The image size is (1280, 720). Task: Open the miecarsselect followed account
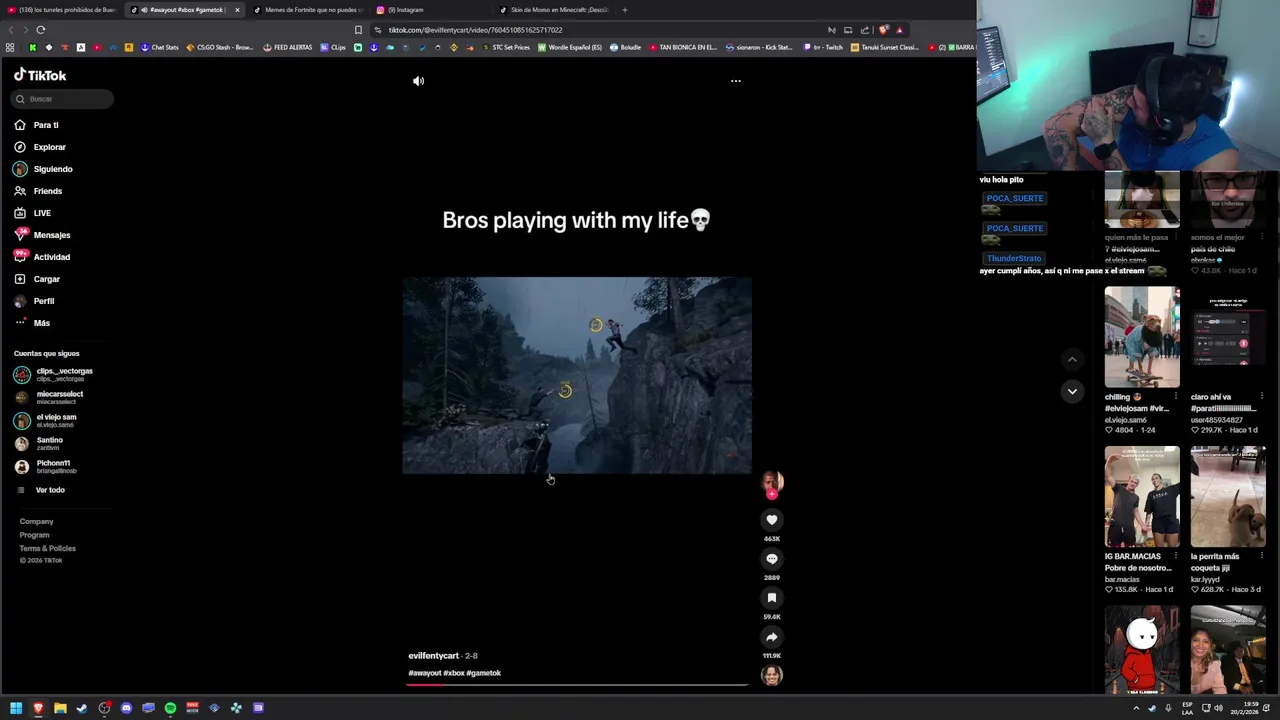click(60, 398)
